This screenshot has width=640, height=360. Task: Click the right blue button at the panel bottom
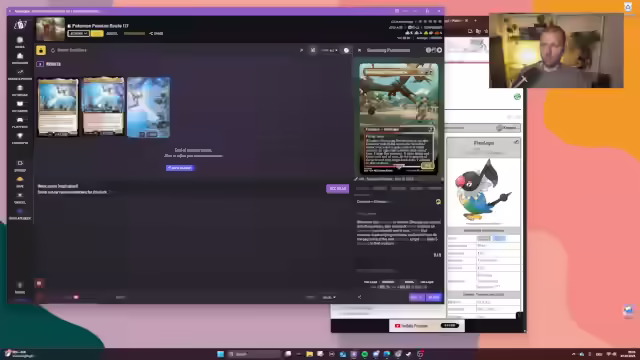pyautogui.click(x=433, y=297)
